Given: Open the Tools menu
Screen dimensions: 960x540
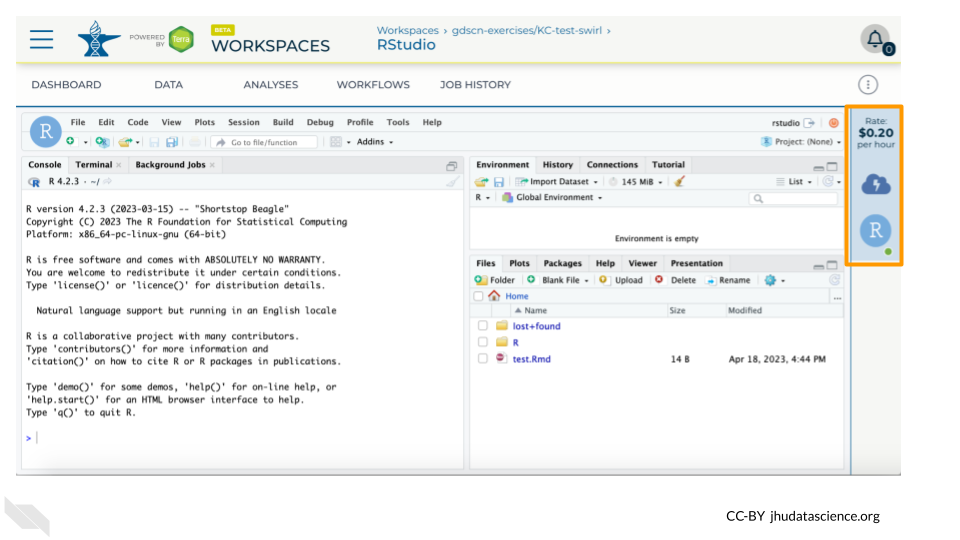Looking at the screenshot, I should coord(398,122).
